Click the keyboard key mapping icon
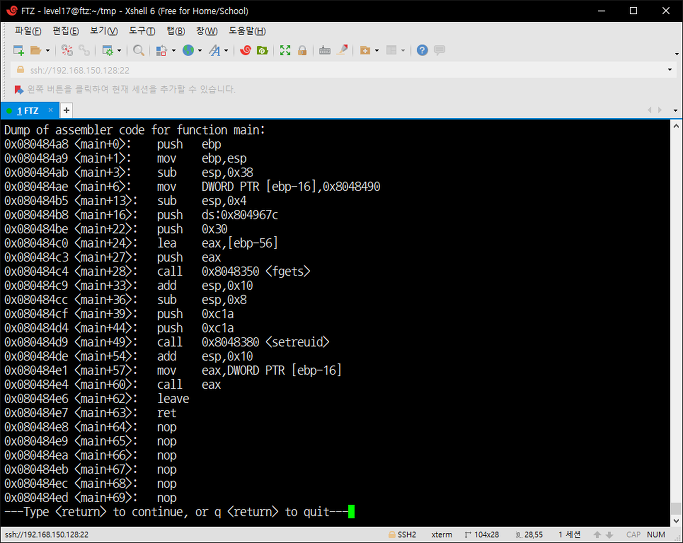Screen dimensions: 683x543 coord(325,51)
